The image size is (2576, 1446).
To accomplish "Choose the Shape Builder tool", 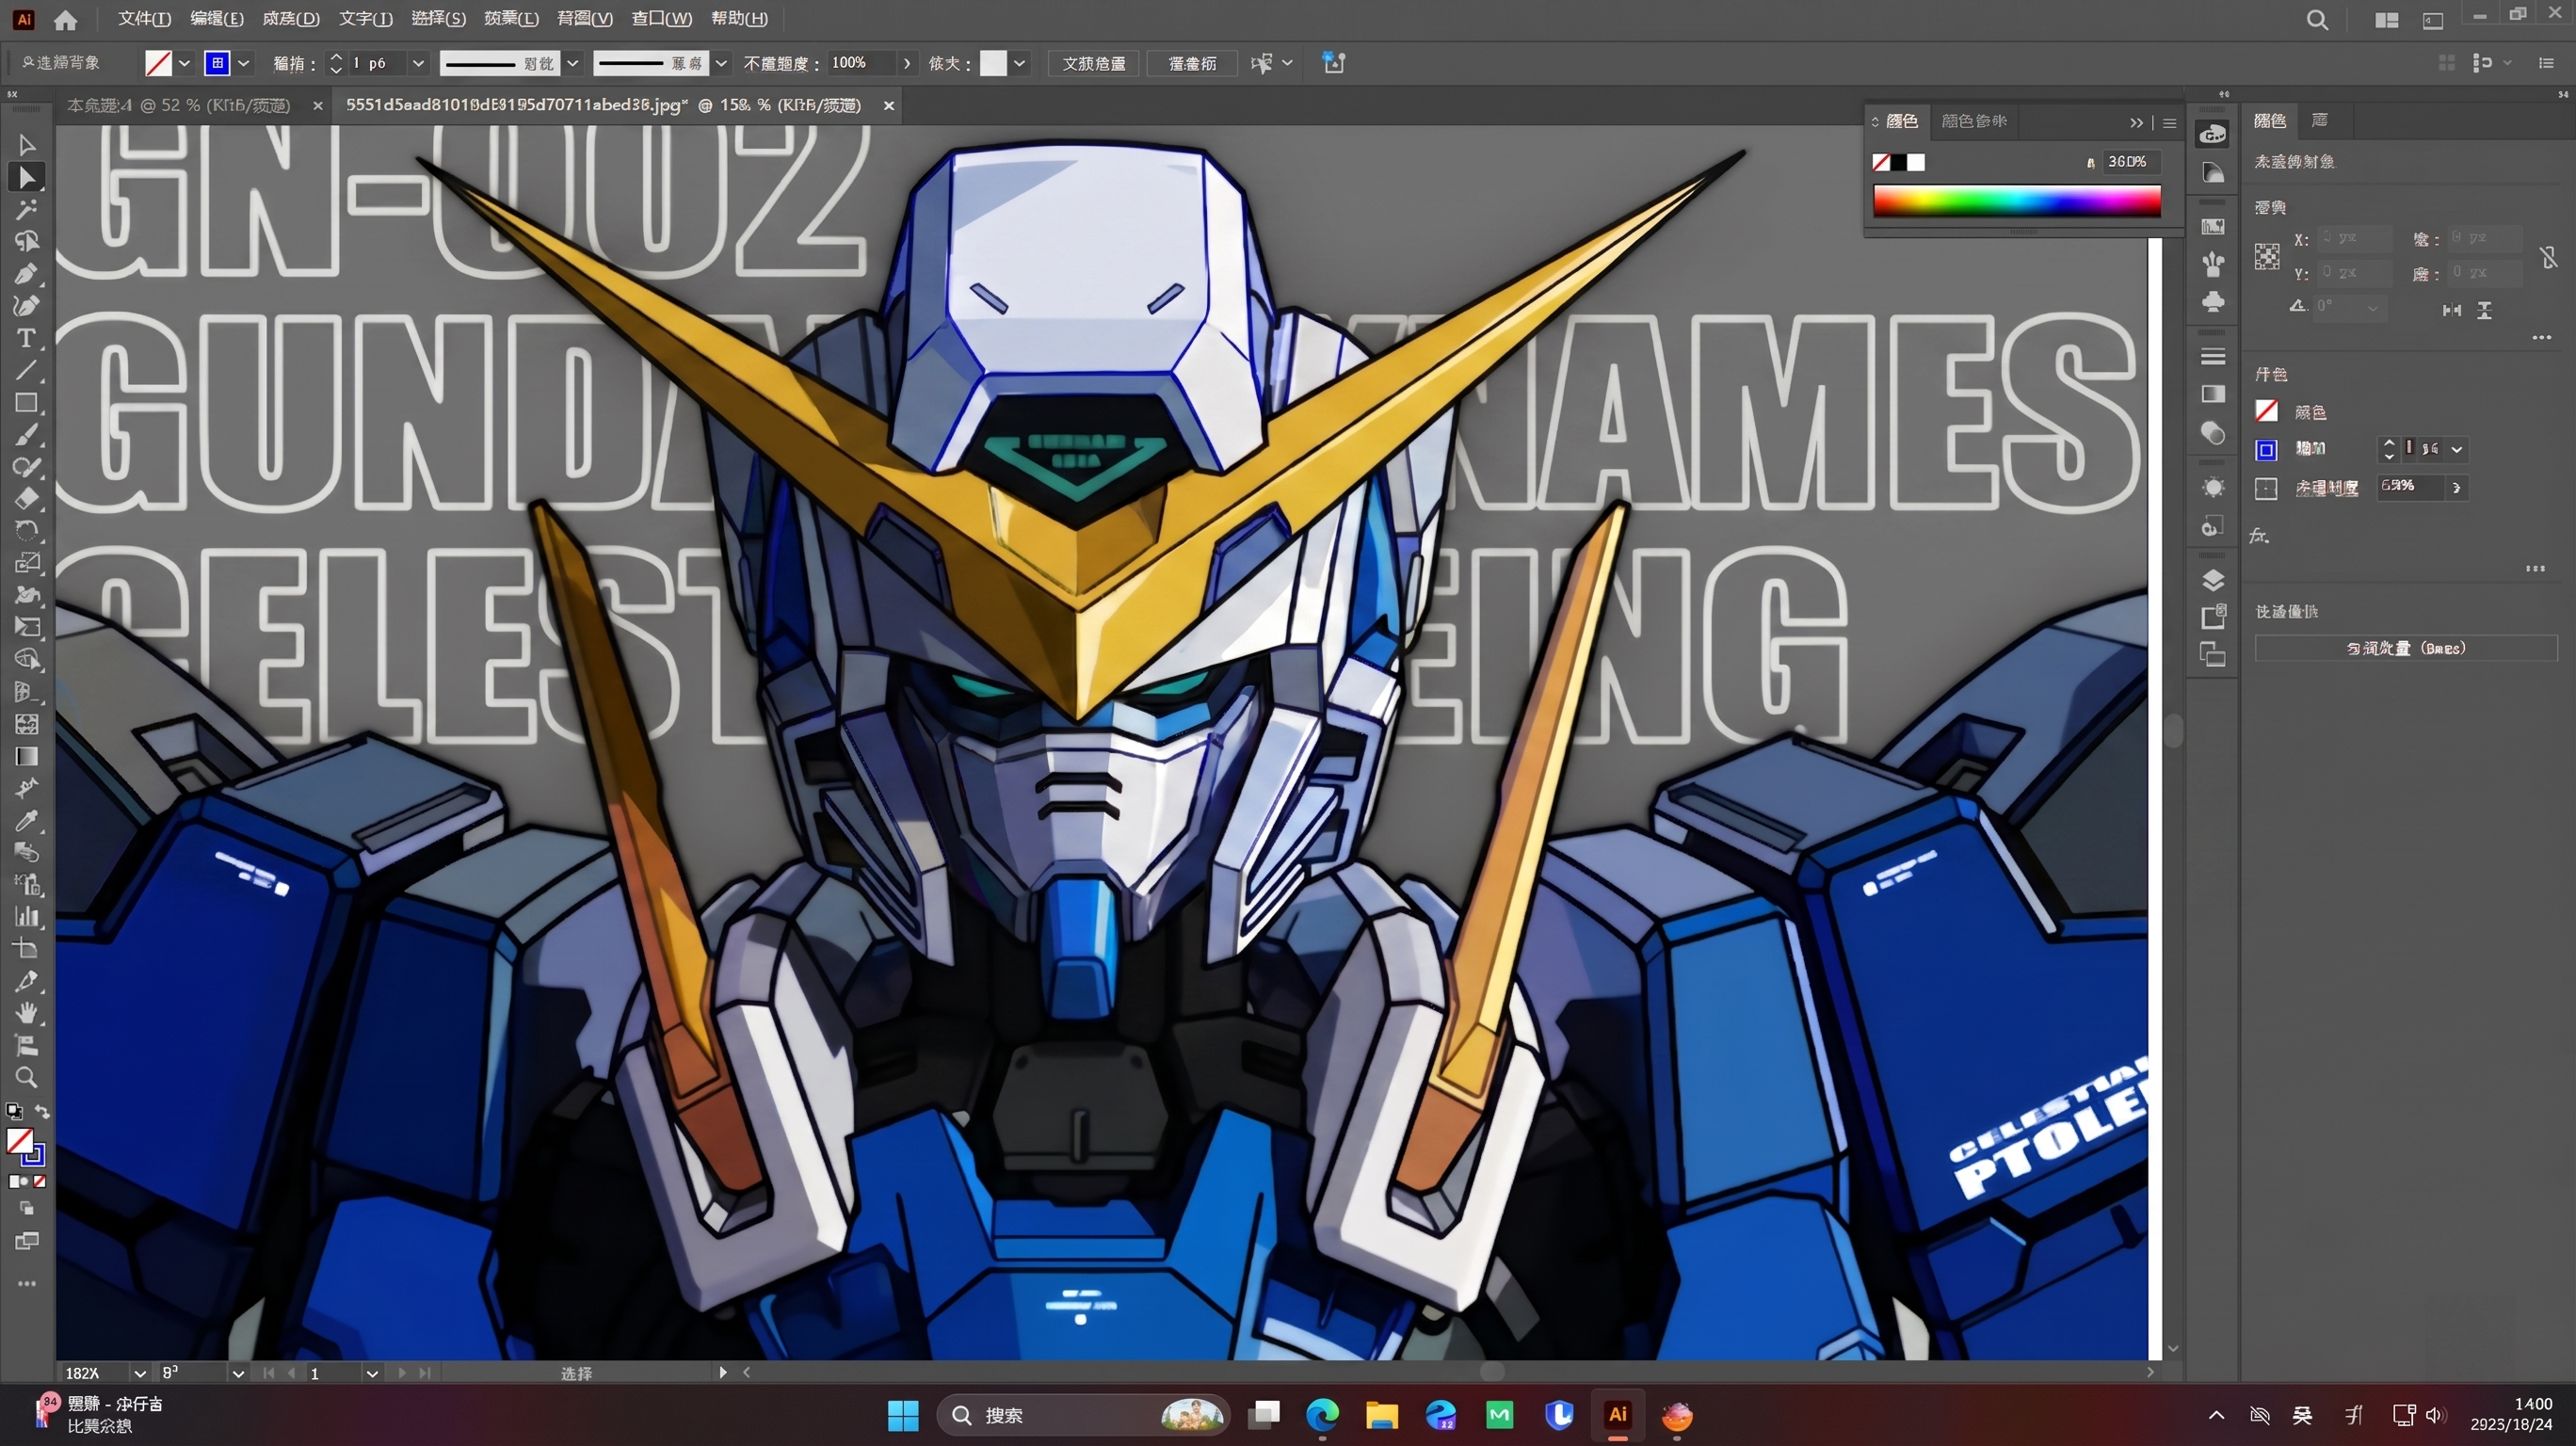I will coord(27,660).
